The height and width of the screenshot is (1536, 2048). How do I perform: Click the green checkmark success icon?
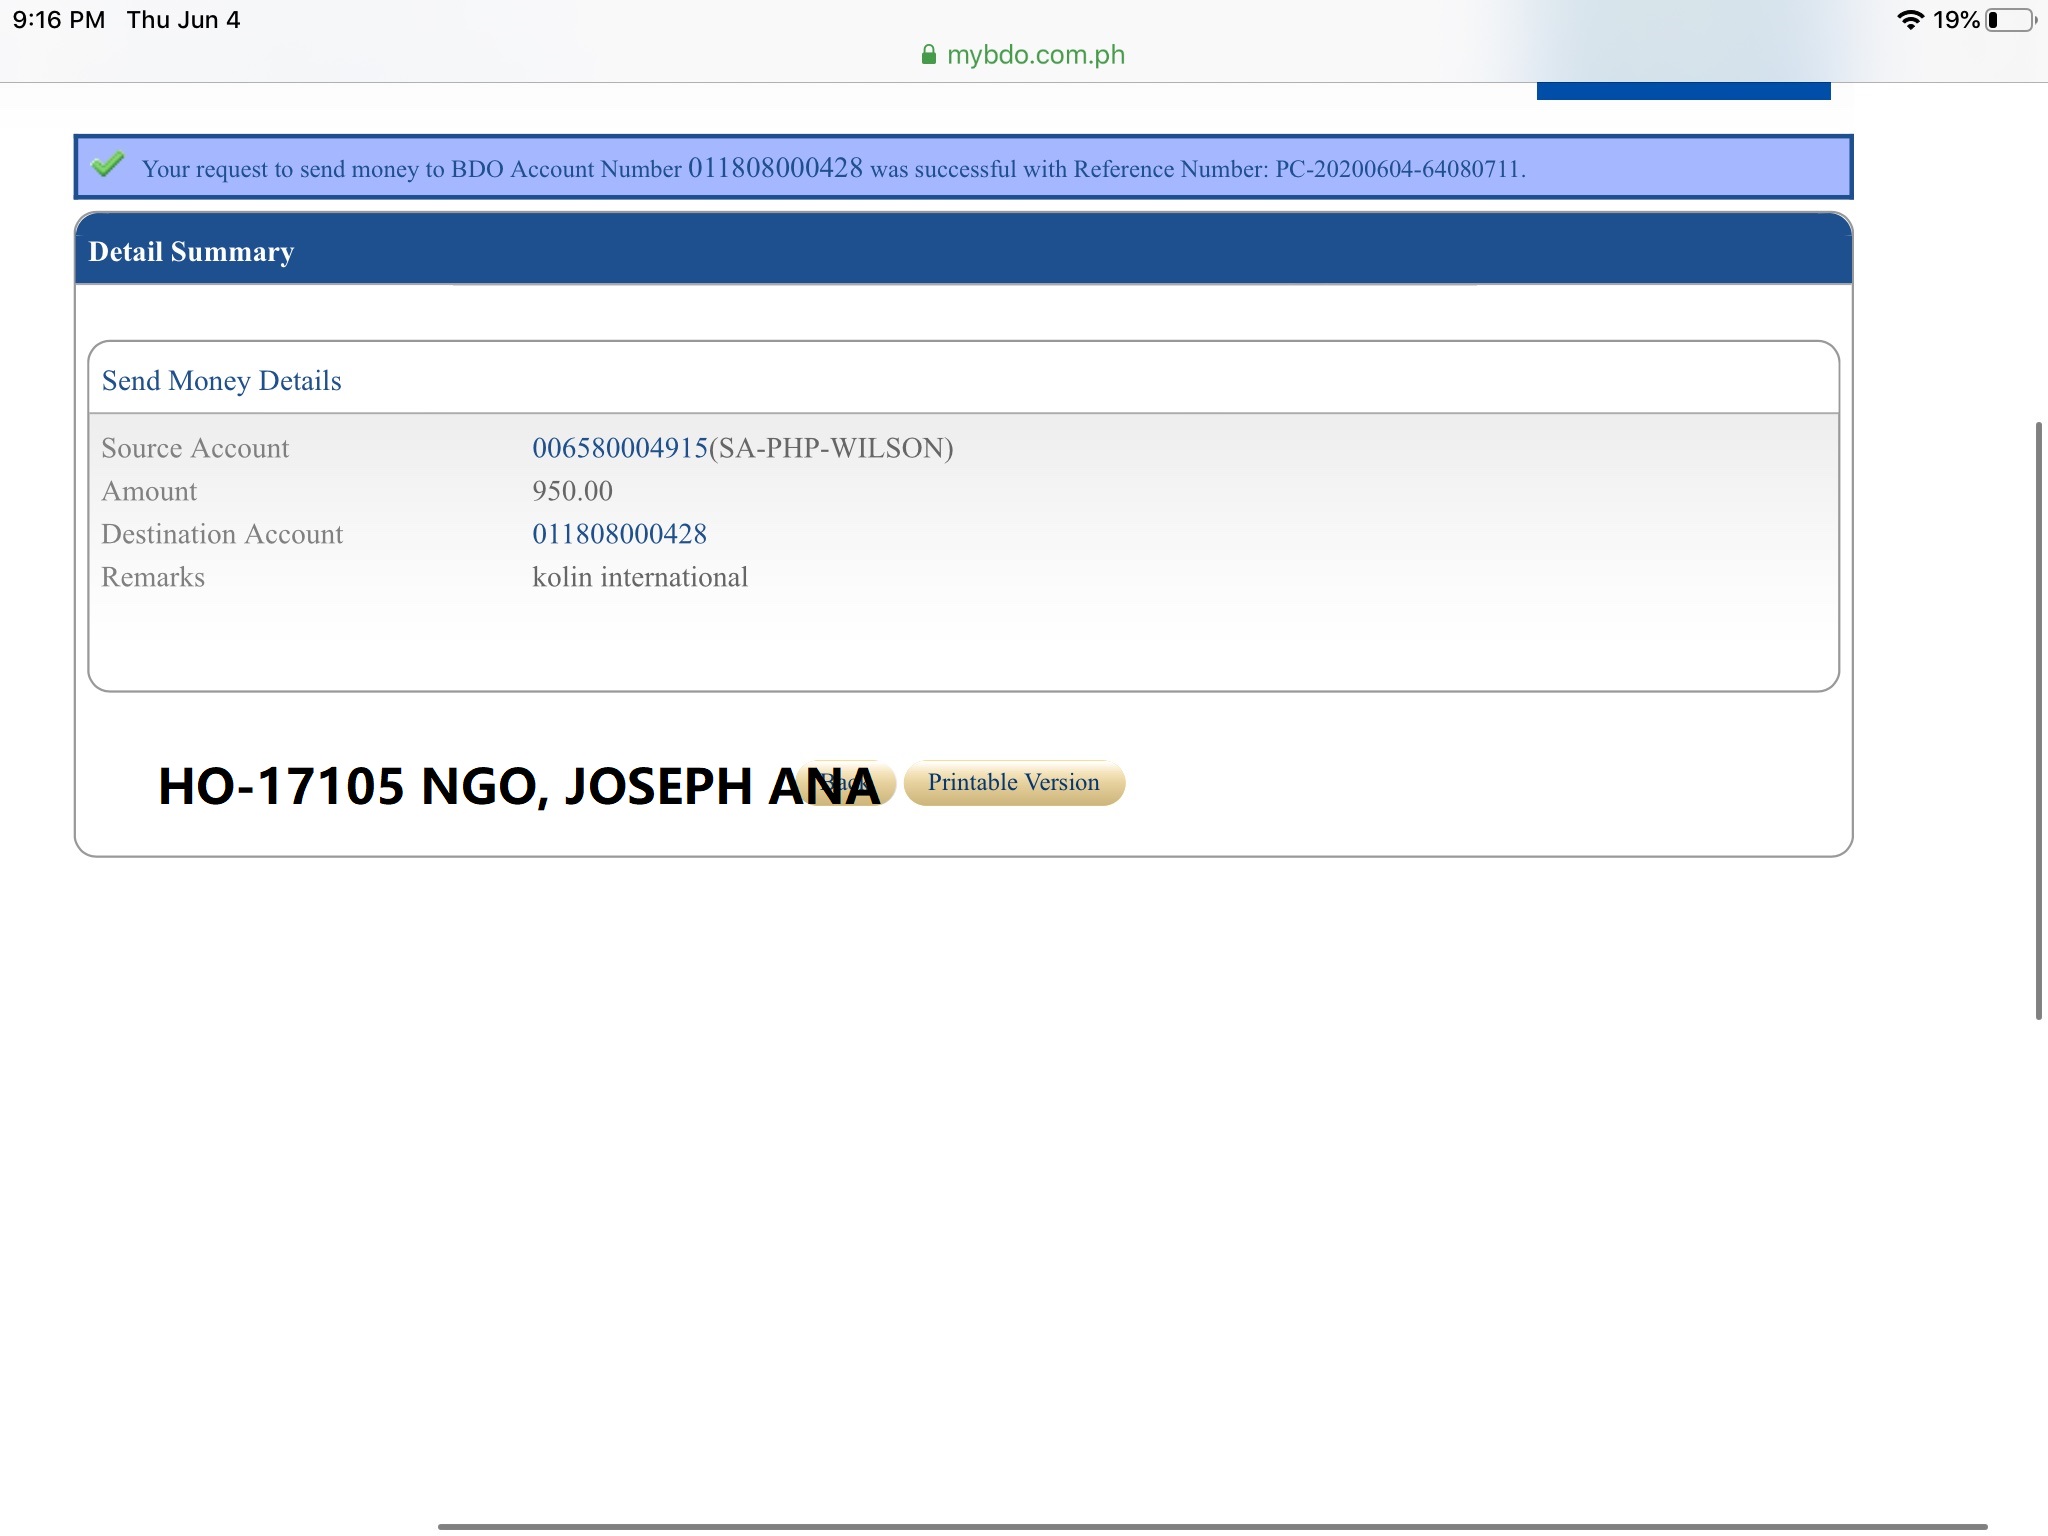coord(108,164)
